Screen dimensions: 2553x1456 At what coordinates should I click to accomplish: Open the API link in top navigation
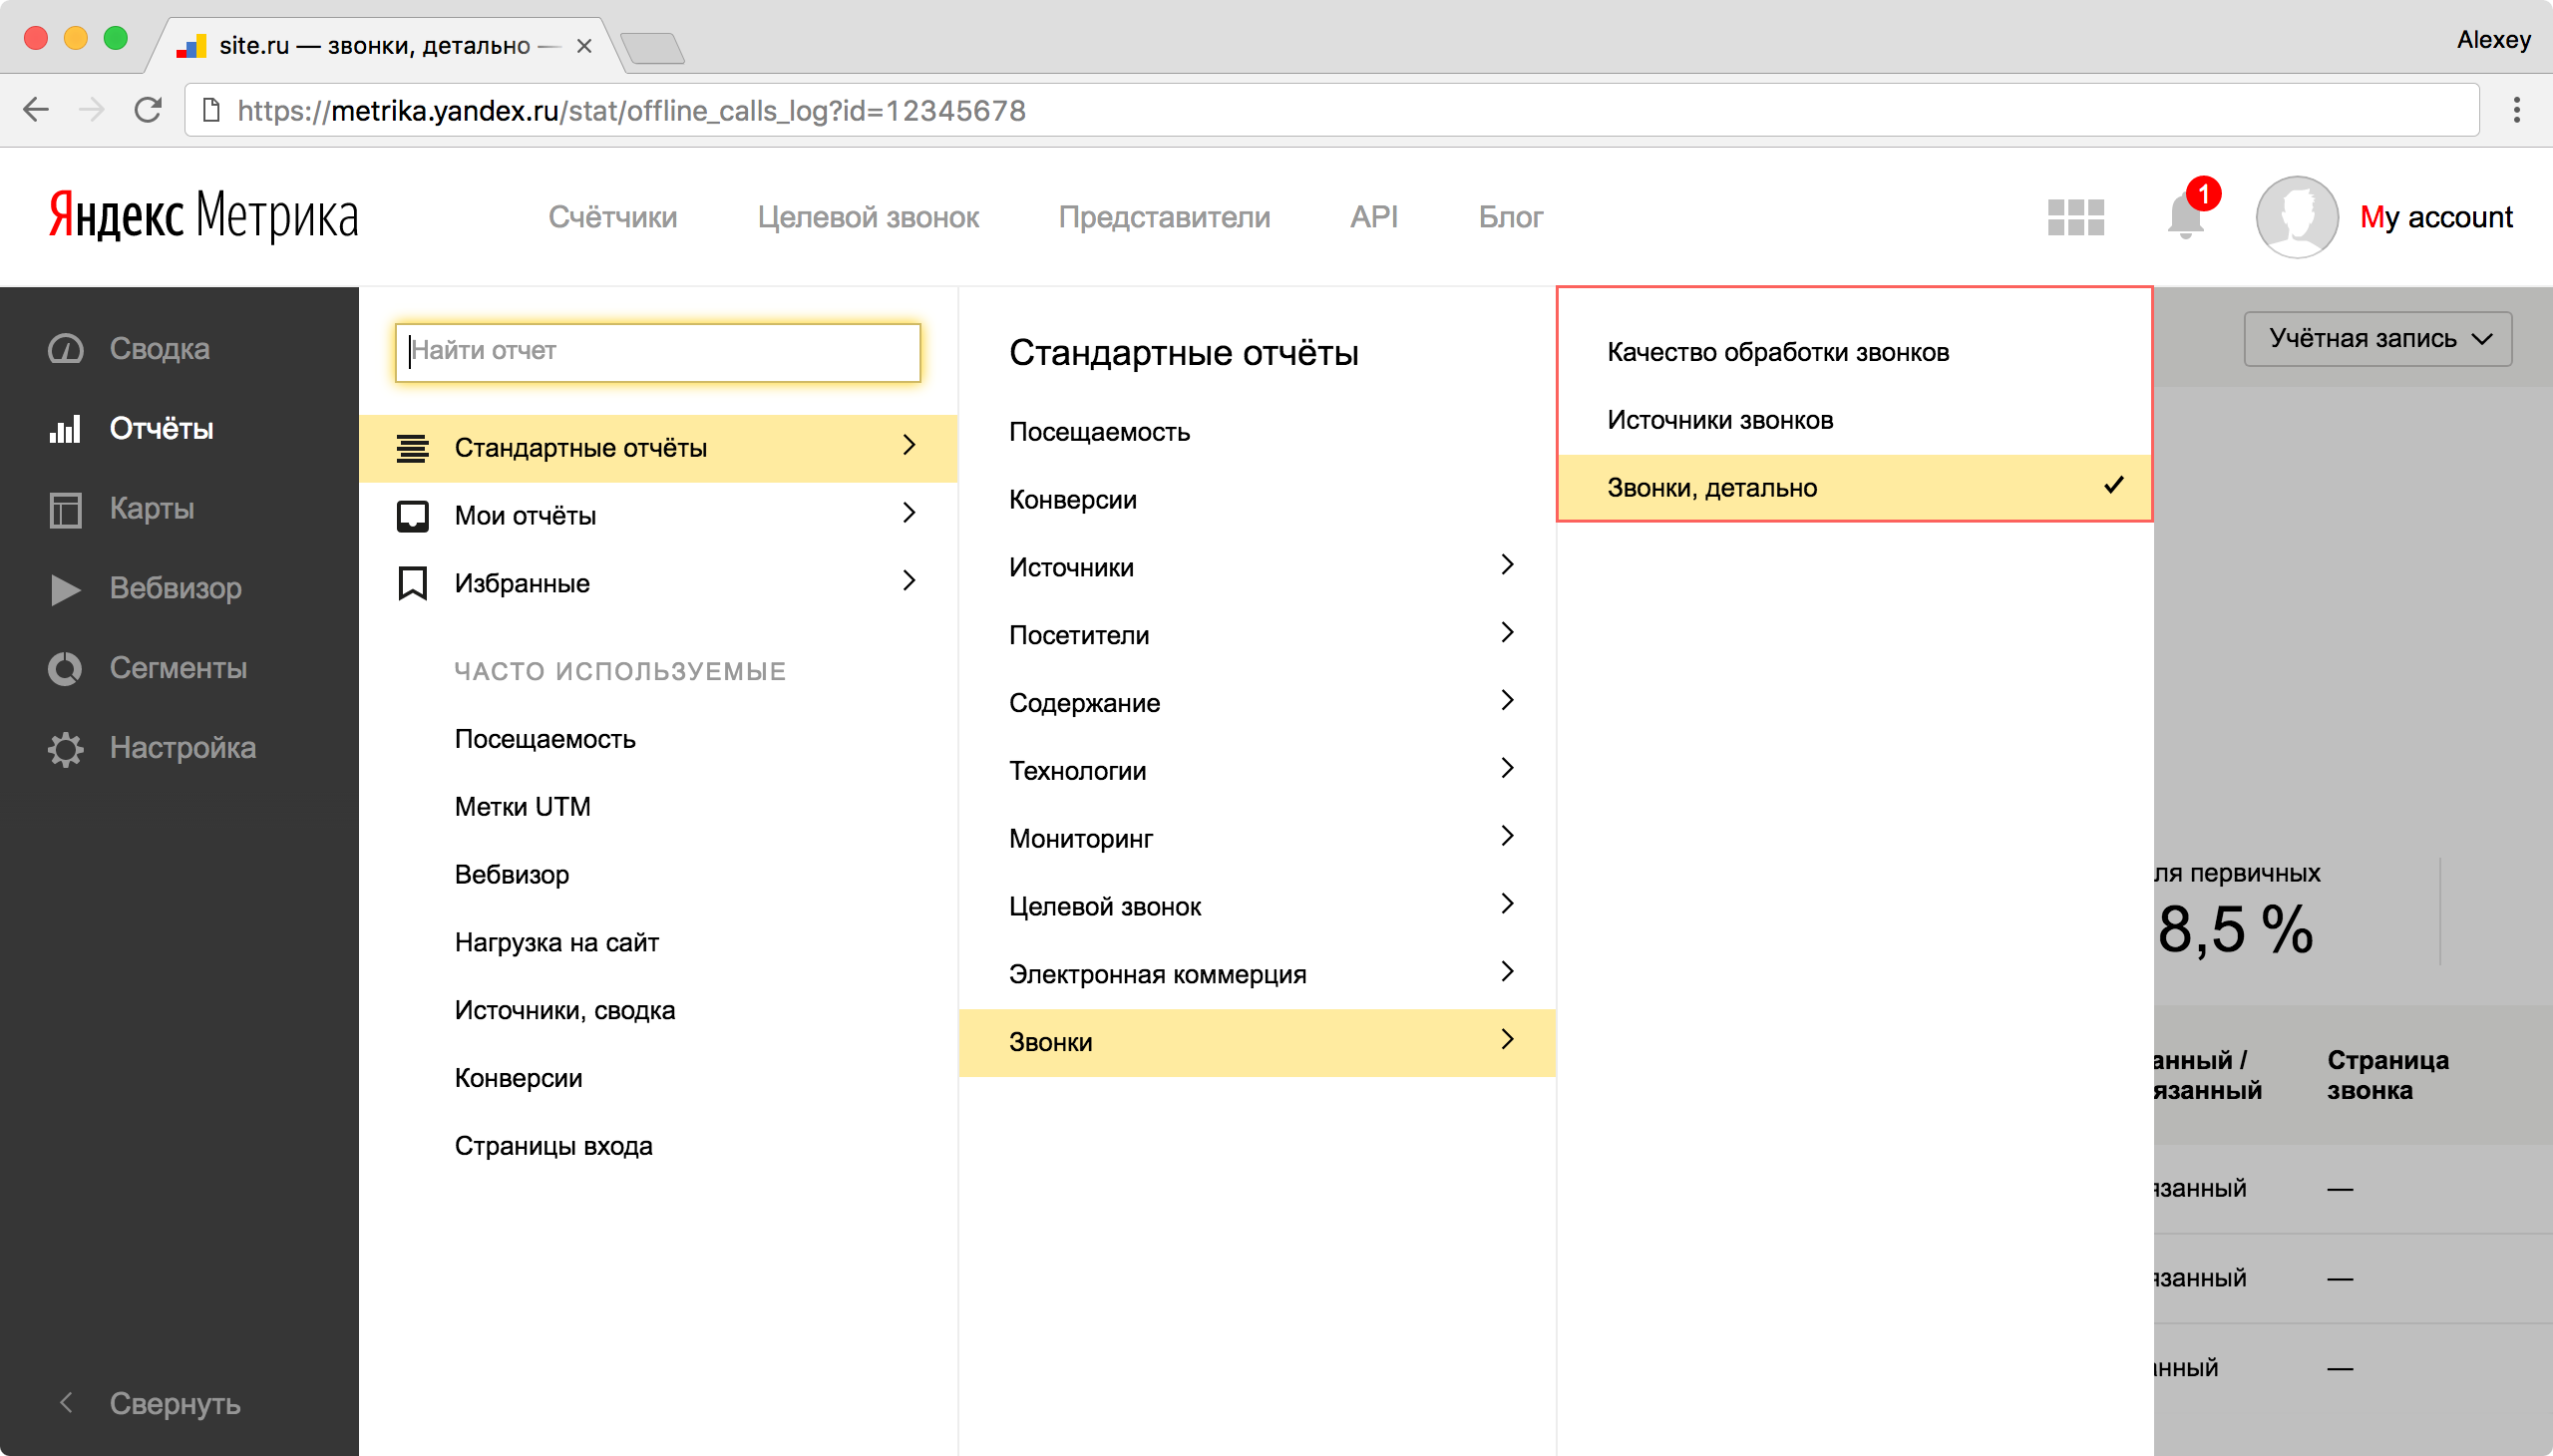[x=1374, y=217]
